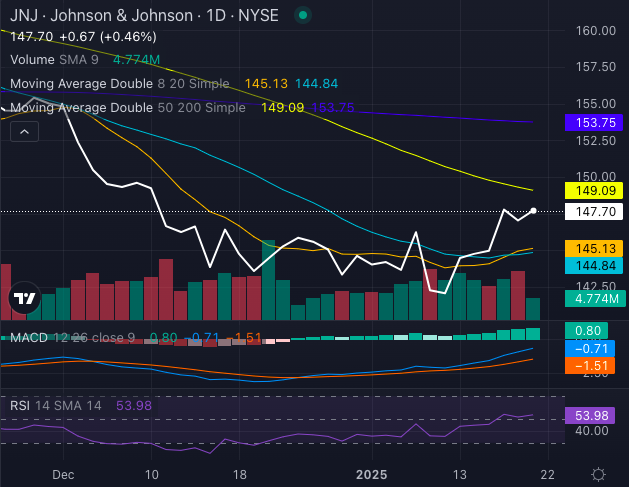The width and height of the screenshot is (629, 487).
Task: Click the 53.98 RSI axis tag
Action: (593, 415)
